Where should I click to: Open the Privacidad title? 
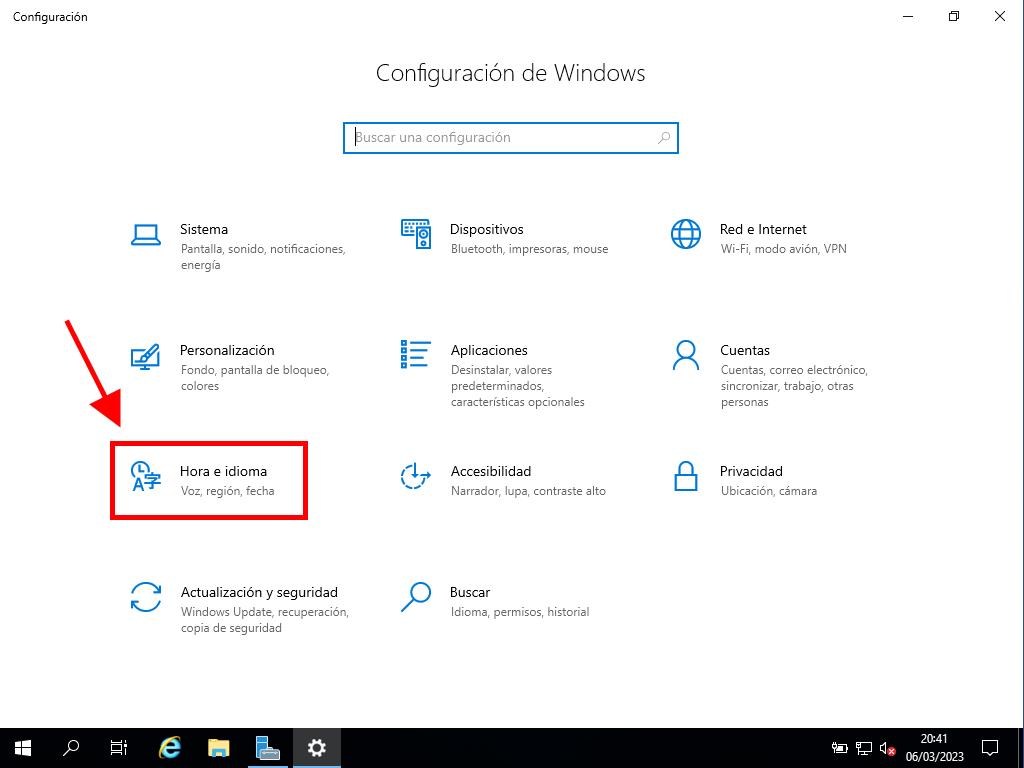click(x=751, y=471)
